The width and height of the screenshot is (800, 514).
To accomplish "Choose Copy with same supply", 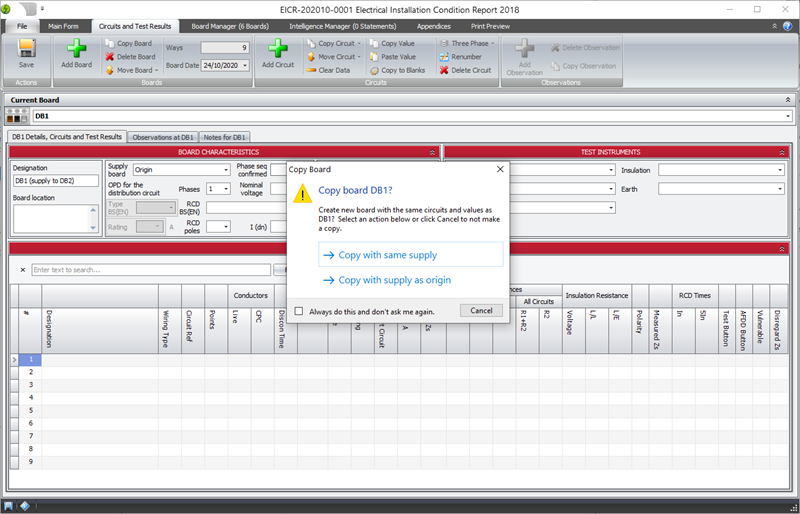I will pos(411,255).
